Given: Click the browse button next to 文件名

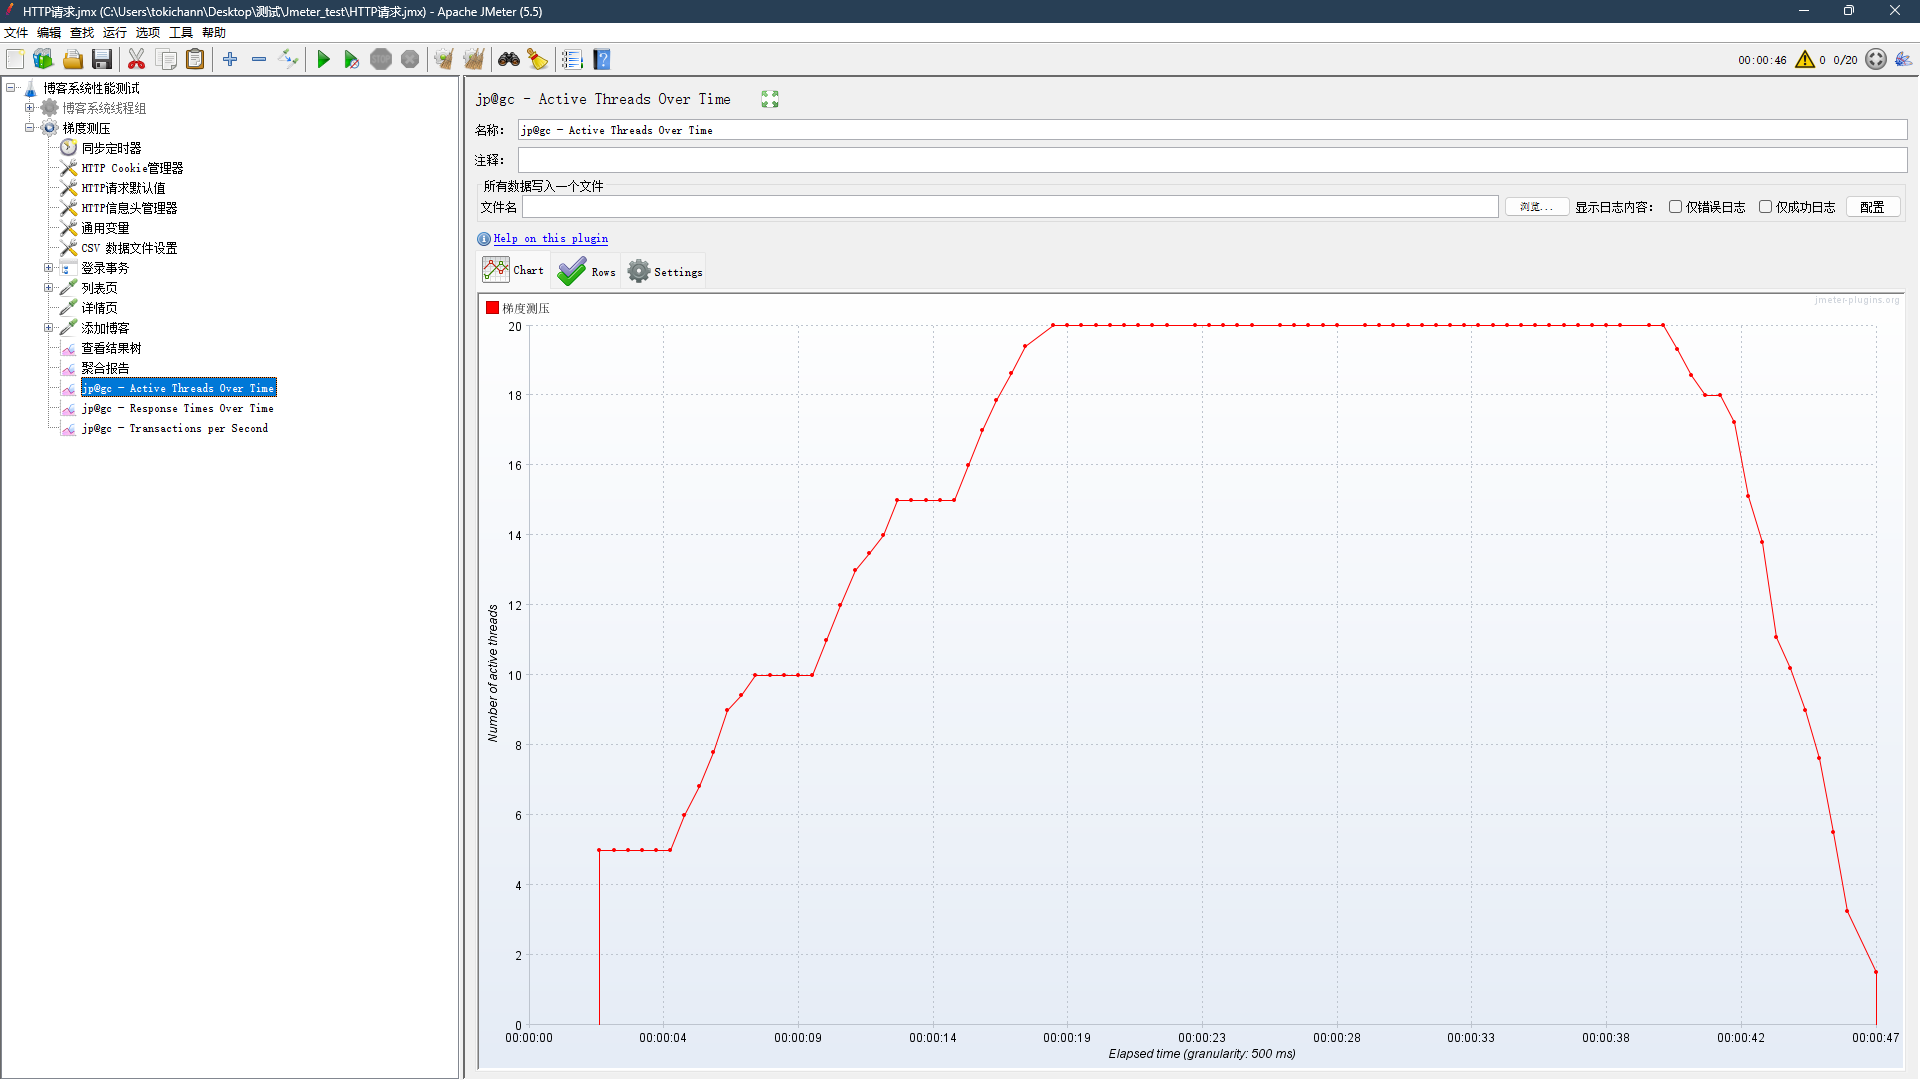Looking at the screenshot, I should [x=1537, y=207].
